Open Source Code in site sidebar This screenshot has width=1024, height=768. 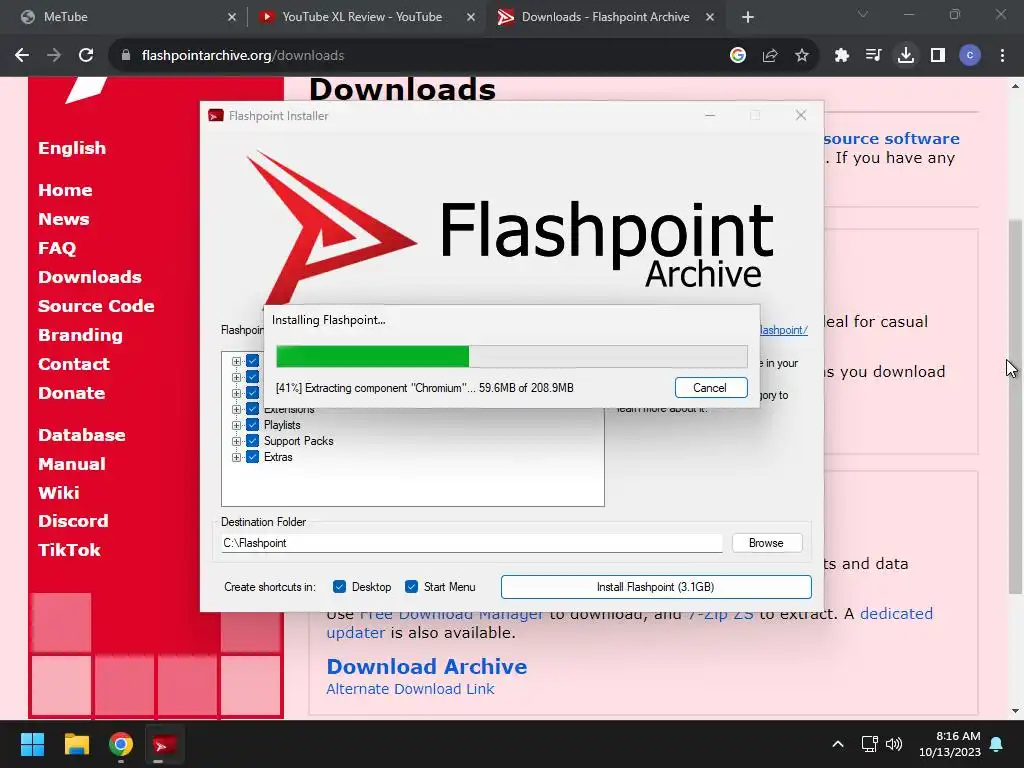pyautogui.click(x=96, y=306)
